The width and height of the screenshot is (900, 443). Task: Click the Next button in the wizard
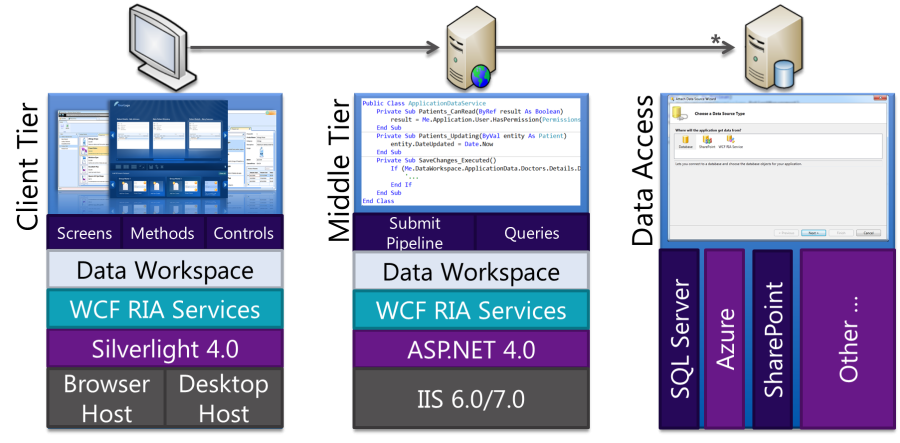click(812, 232)
